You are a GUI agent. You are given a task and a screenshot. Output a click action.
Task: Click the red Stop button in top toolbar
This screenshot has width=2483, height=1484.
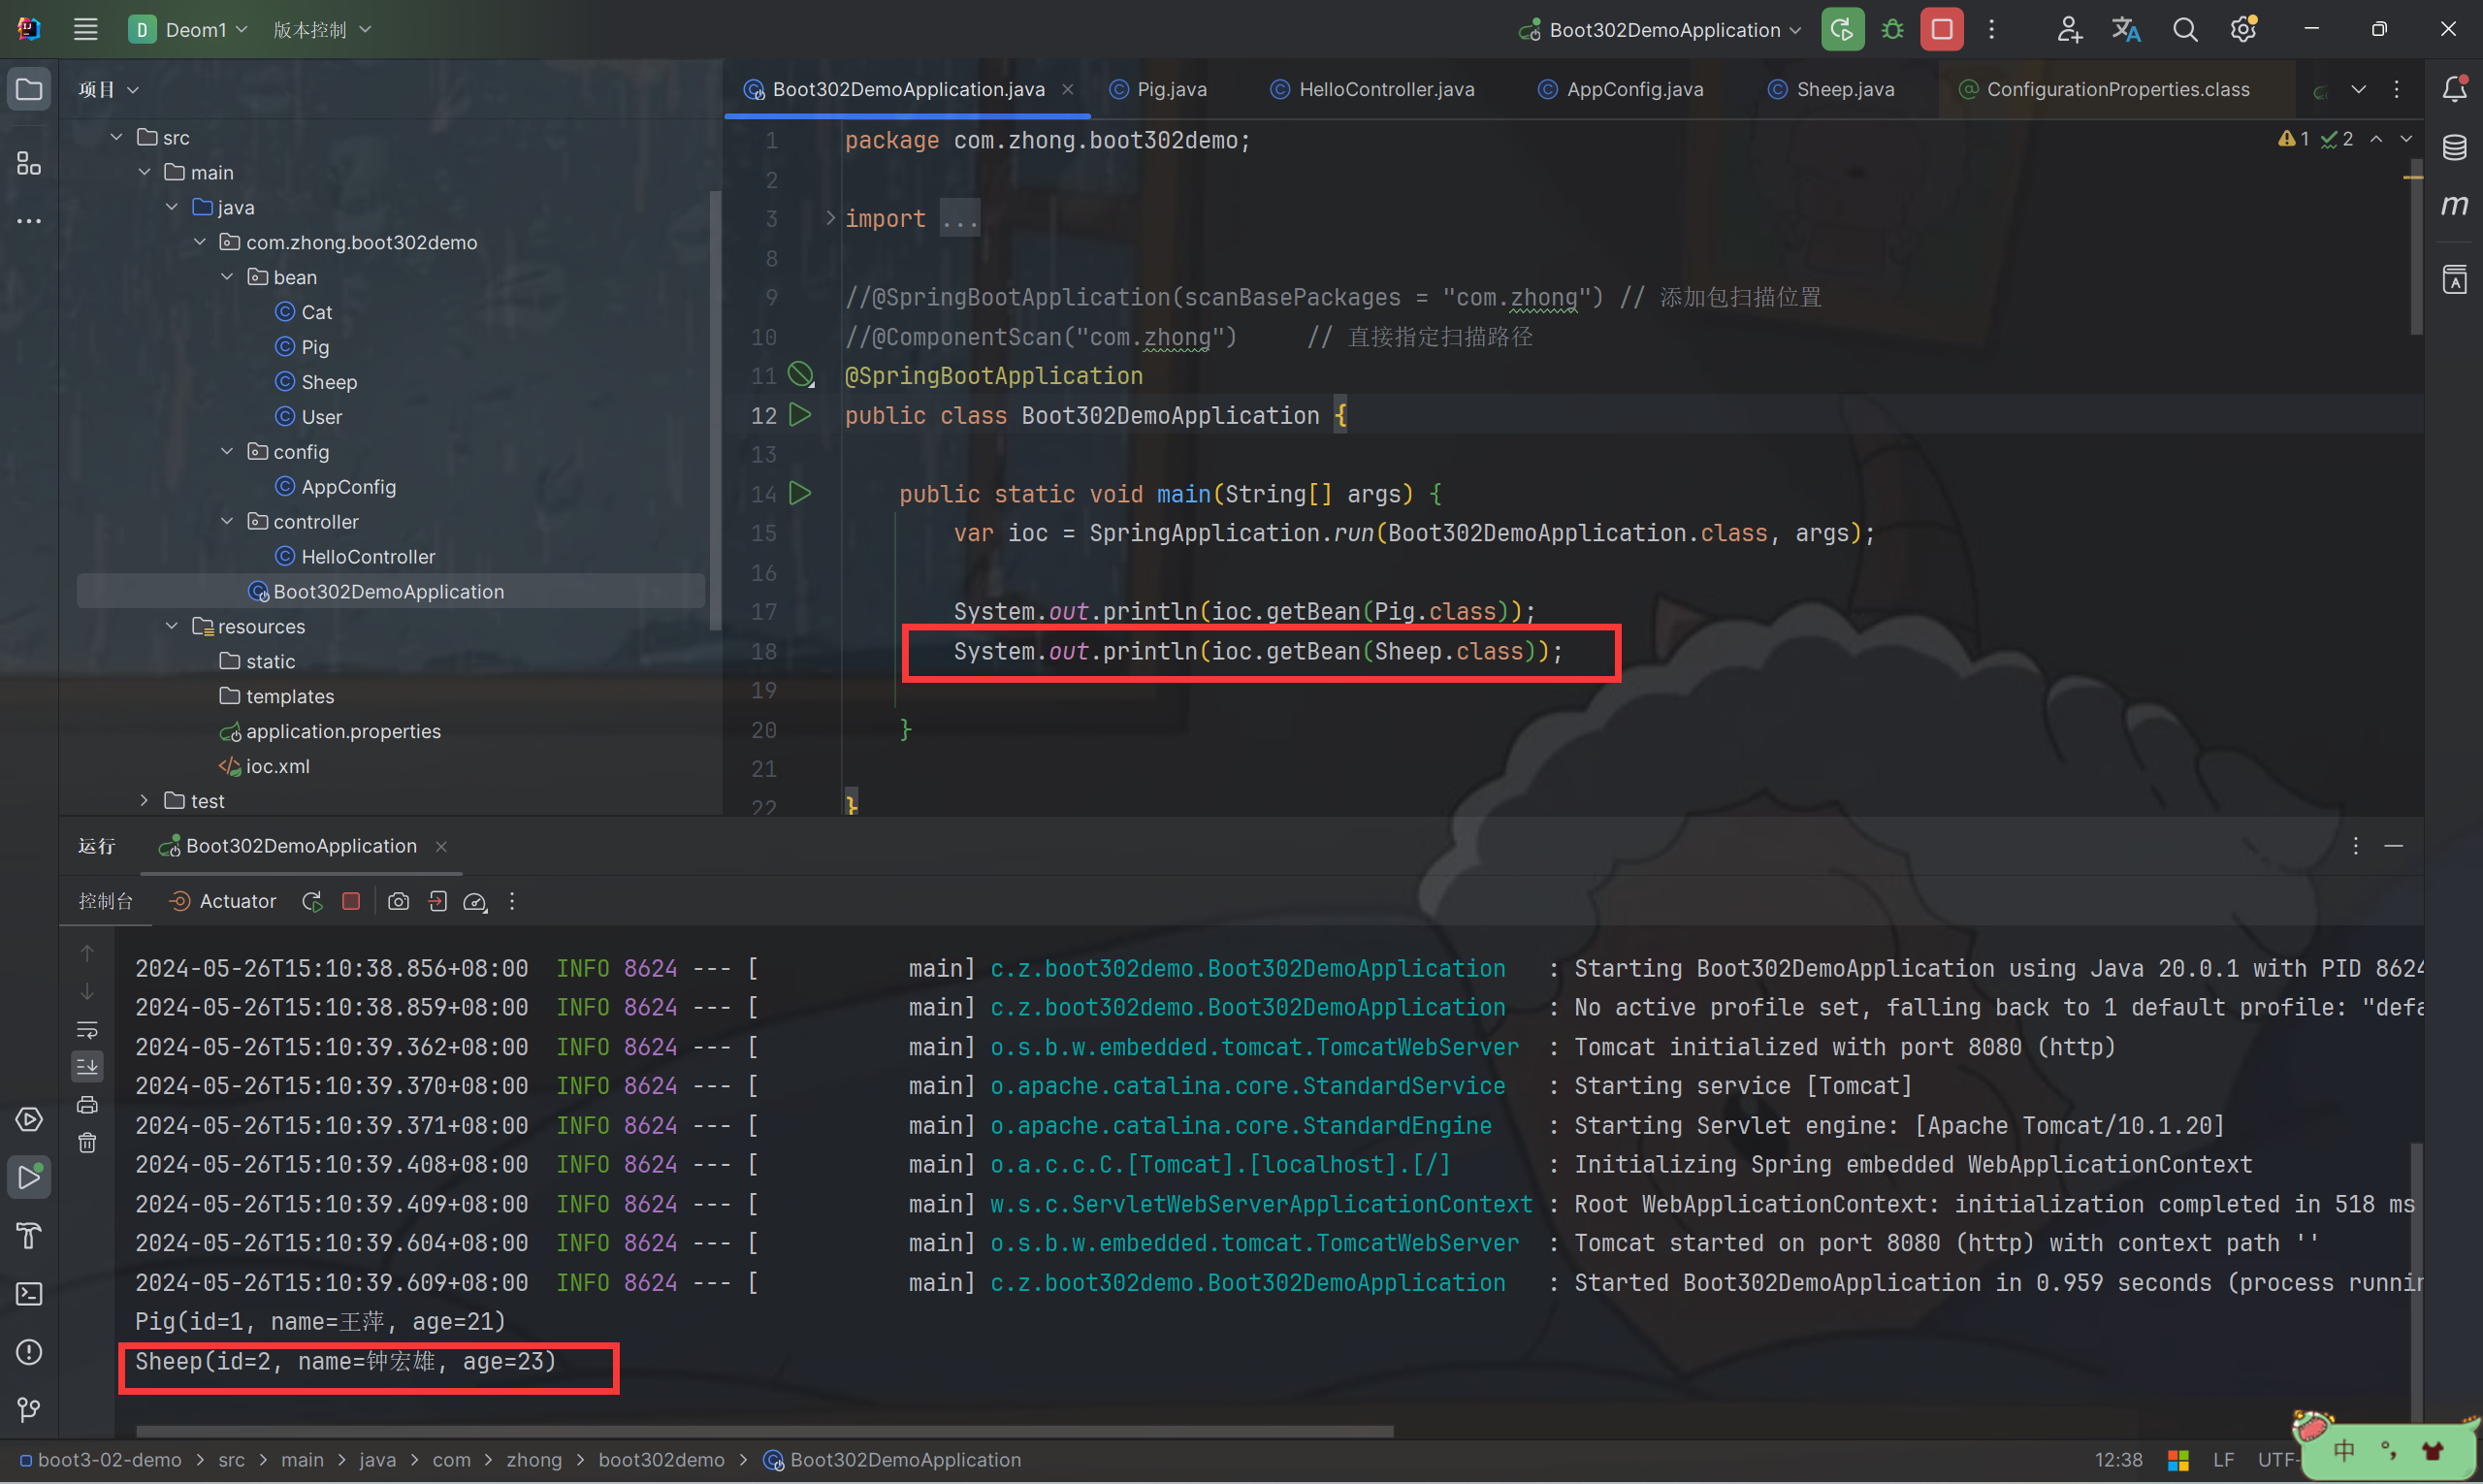[x=1941, y=29]
